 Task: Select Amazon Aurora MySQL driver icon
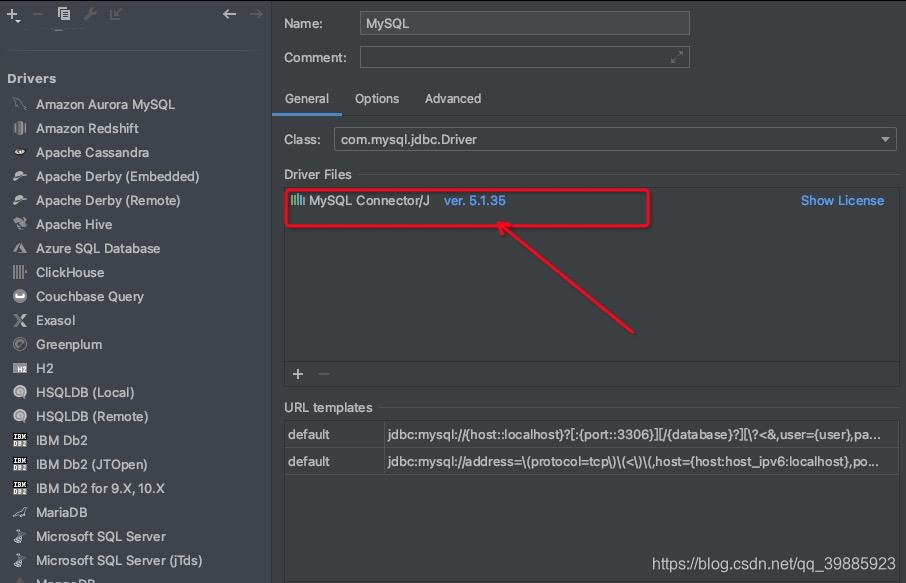(x=20, y=104)
